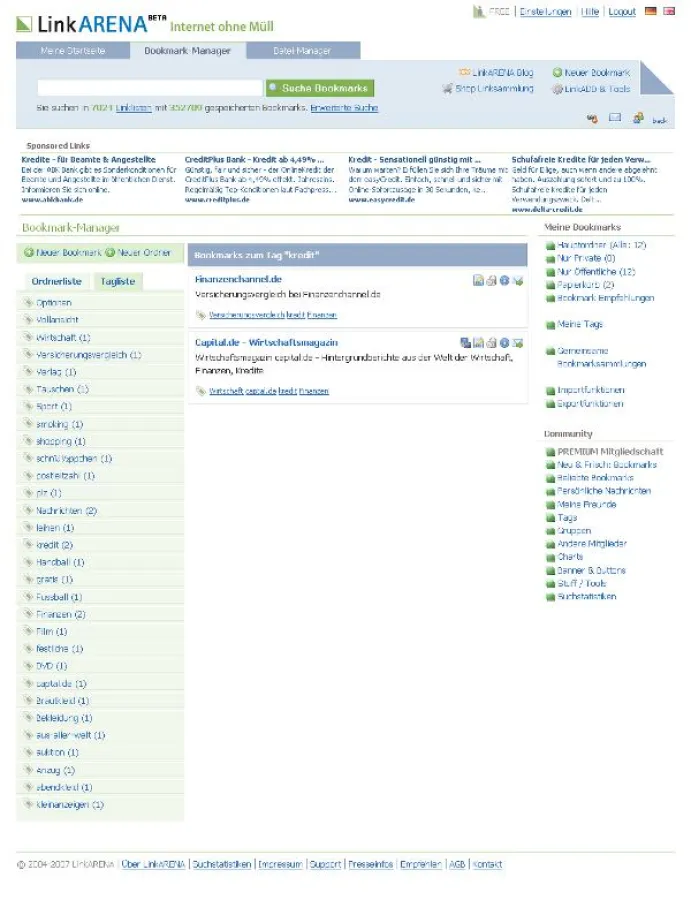Click Neuer Bookmark in the header panel
Image resolution: width=691 pixels, height=900 pixels.
[x=597, y=72]
